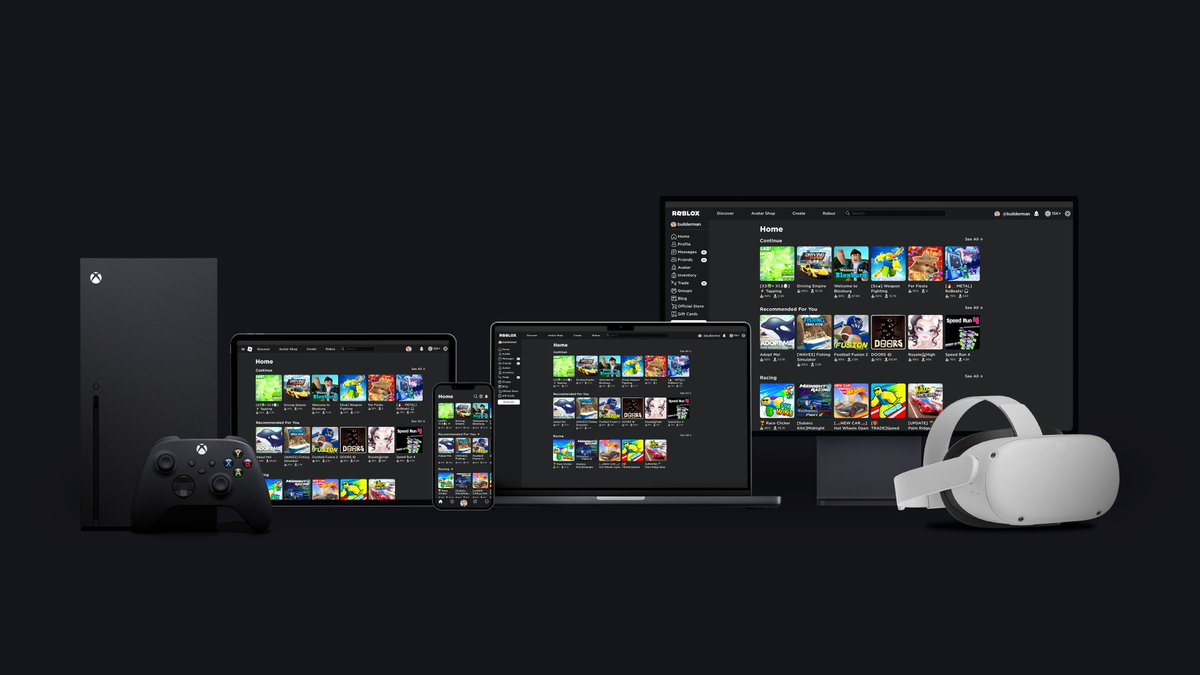Open Blog in the monitor's sidebar
The image size is (1200, 675).
(x=679, y=298)
